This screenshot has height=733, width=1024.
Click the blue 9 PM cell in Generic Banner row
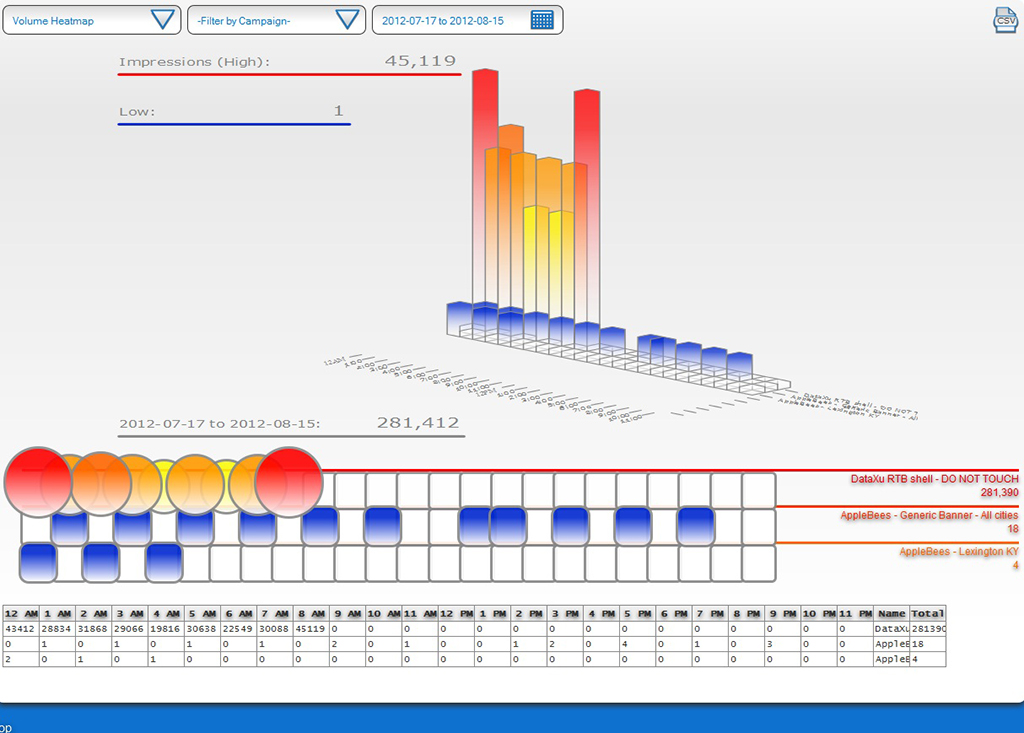[x=696, y=526]
